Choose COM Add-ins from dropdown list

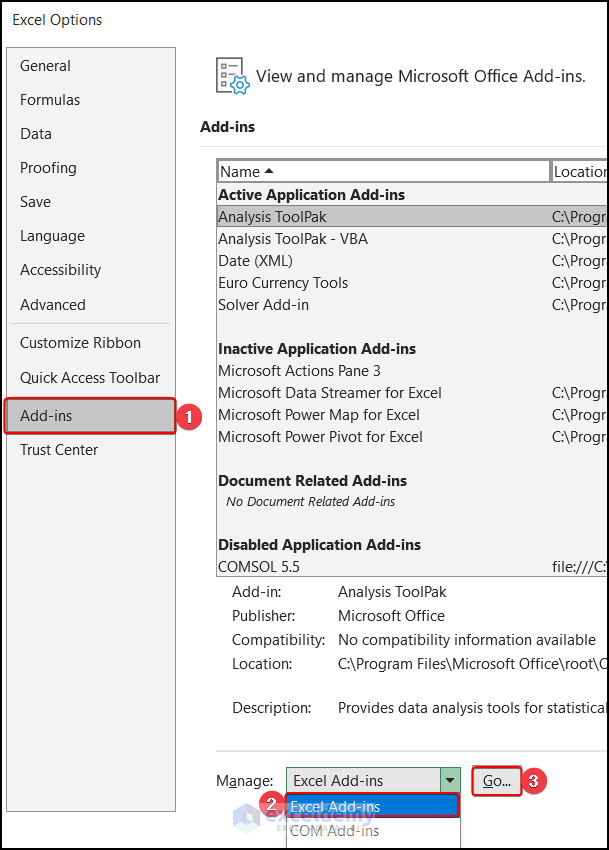335,831
